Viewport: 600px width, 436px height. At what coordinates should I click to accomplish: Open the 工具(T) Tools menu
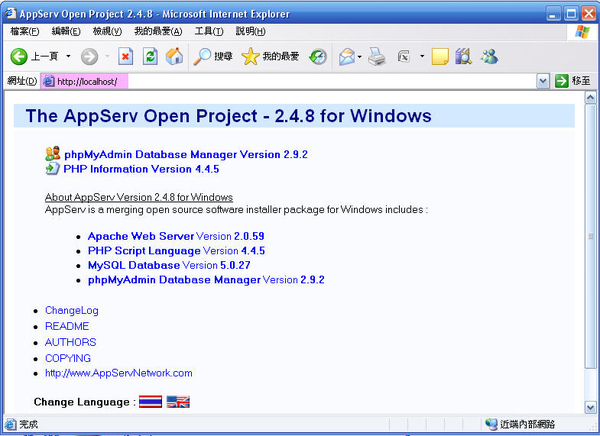[209, 31]
